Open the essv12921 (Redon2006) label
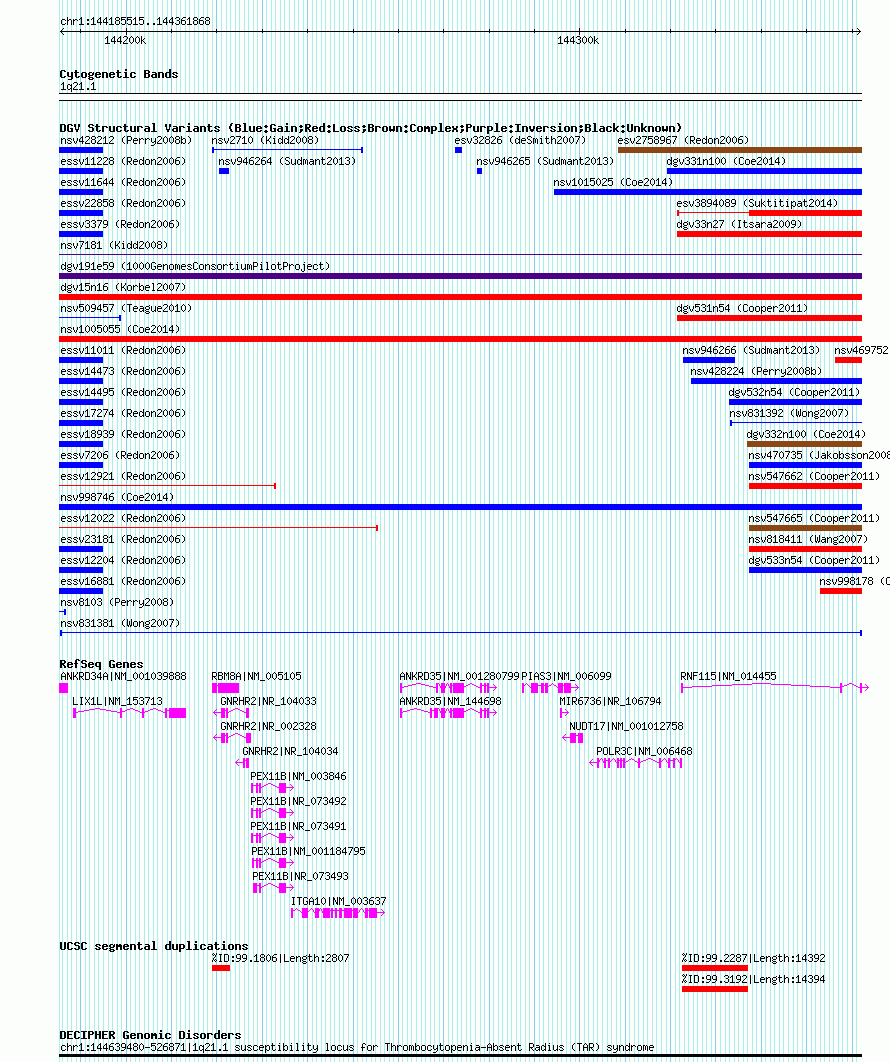Image resolution: width=890 pixels, height=1062 pixels. pos(123,476)
